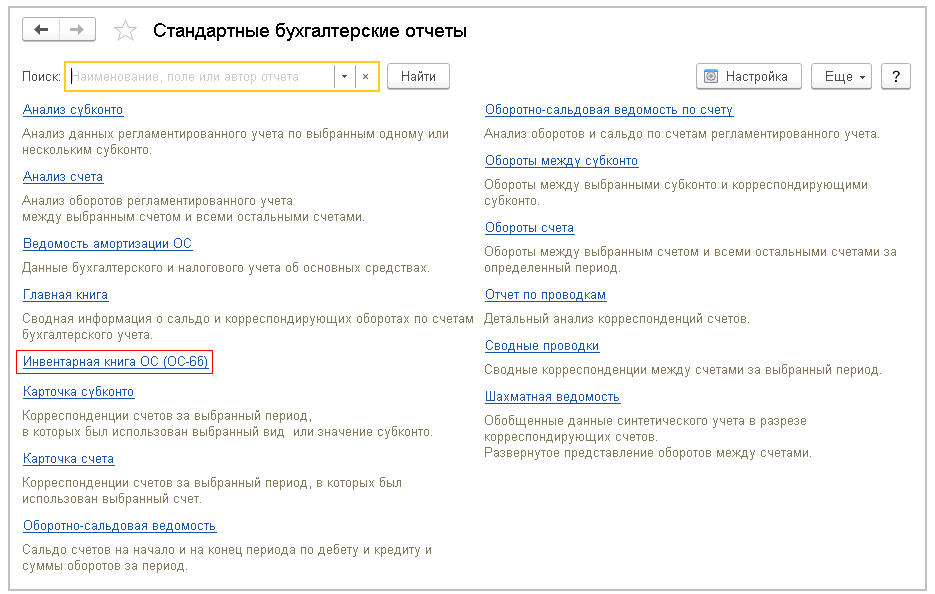Open the Главная книга report
The width and height of the screenshot is (935, 594).
point(65,295)
